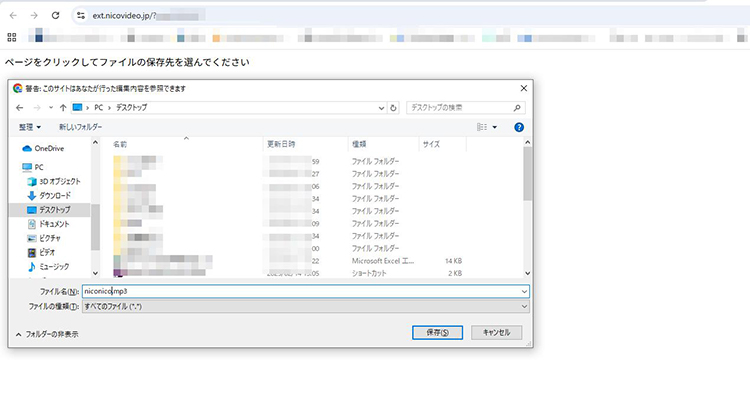Open the browser apps grid icon

tap(12, 37)
